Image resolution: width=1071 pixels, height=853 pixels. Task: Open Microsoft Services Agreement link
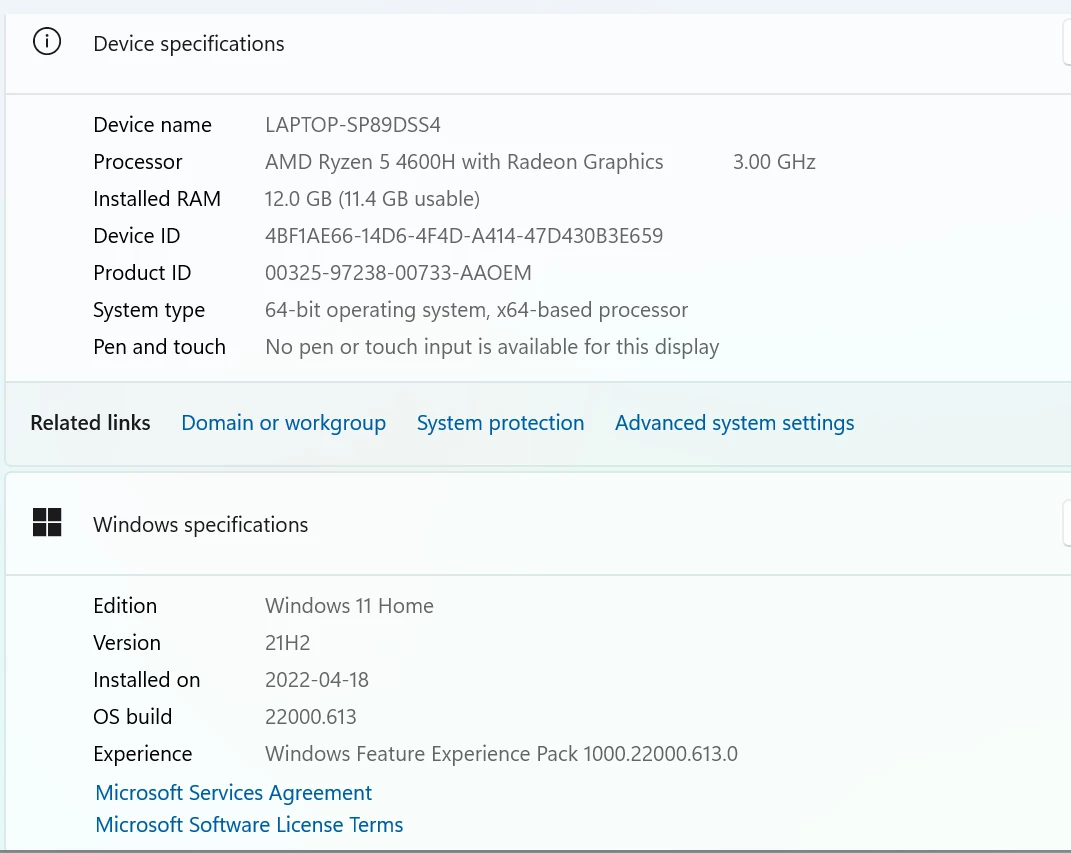click(234, 792)
